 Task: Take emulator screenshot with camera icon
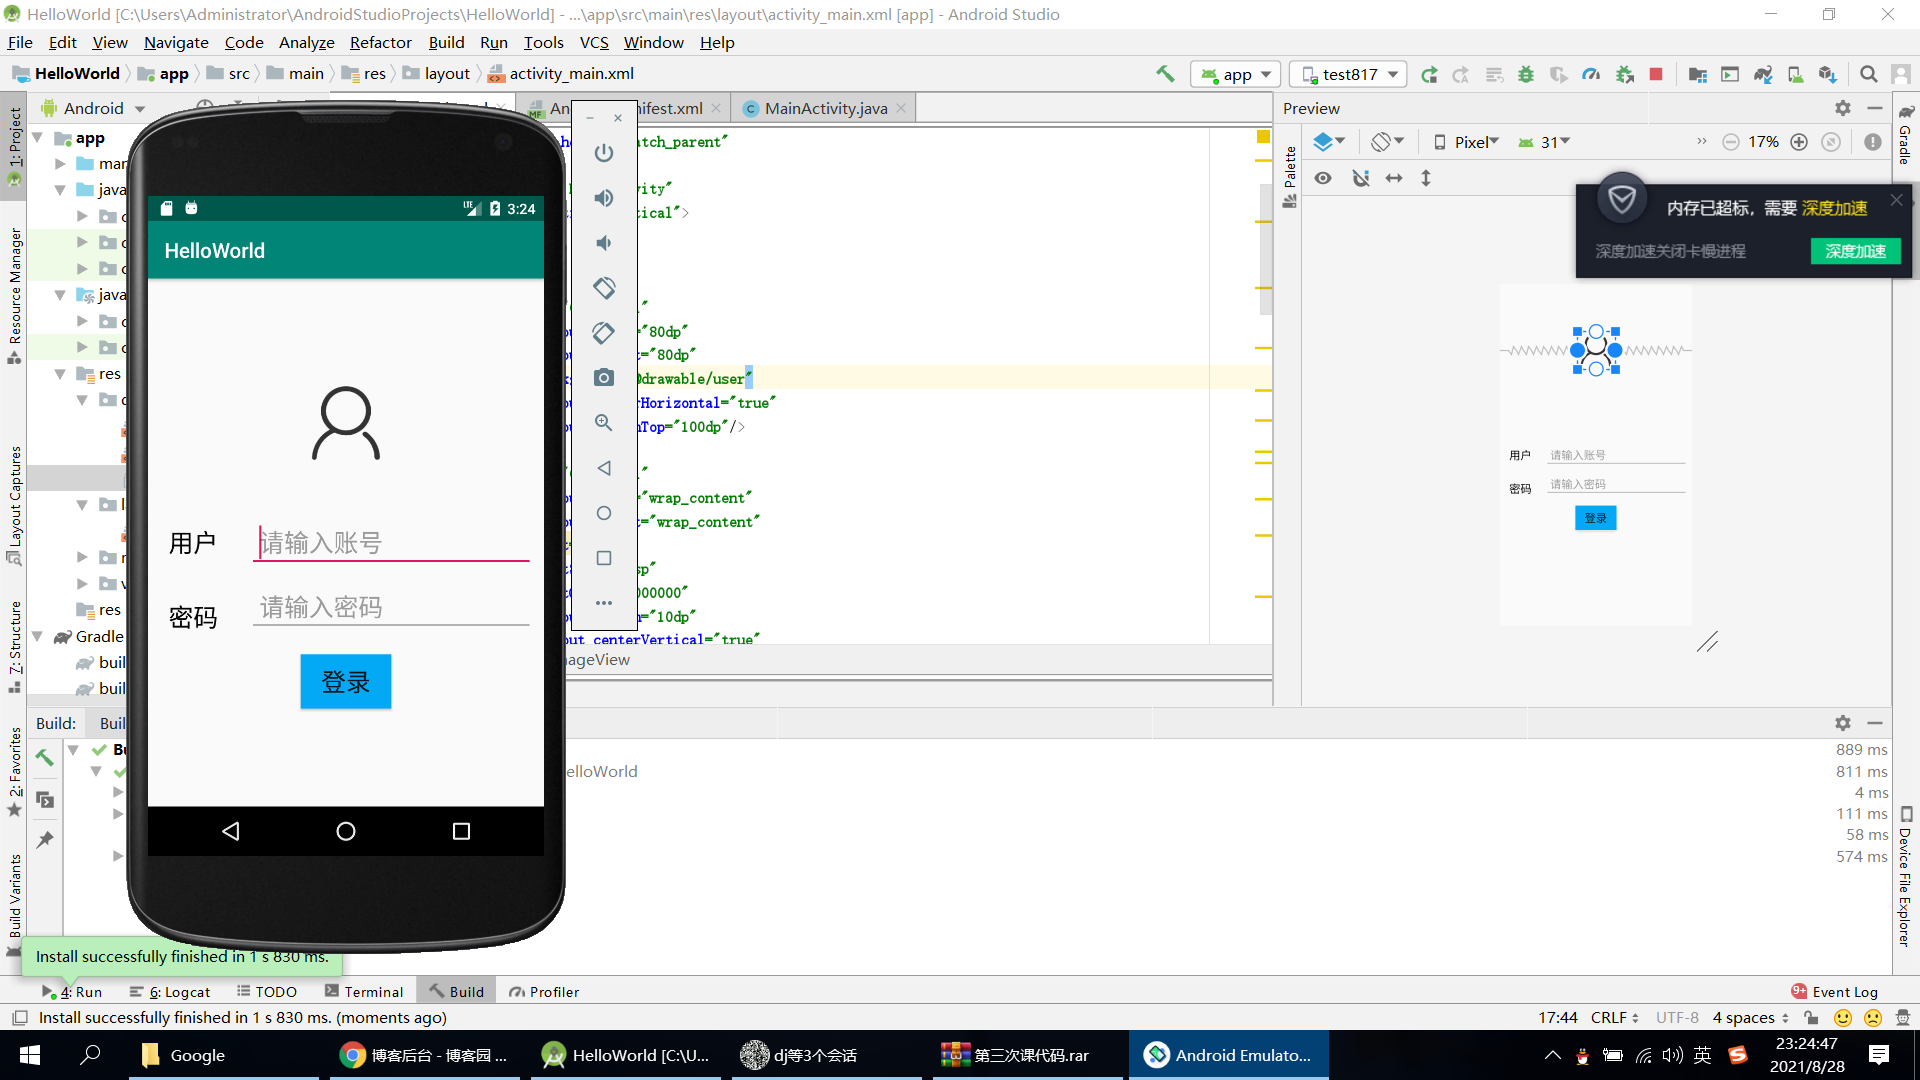point(603,378)
